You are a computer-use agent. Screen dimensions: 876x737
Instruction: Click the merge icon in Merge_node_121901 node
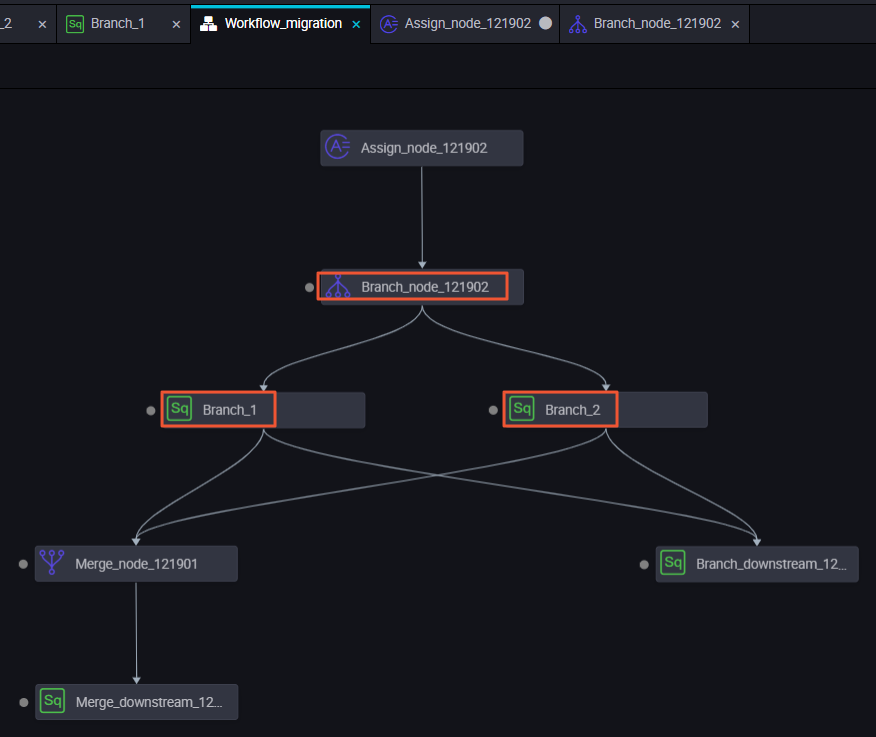pos(52,563)
